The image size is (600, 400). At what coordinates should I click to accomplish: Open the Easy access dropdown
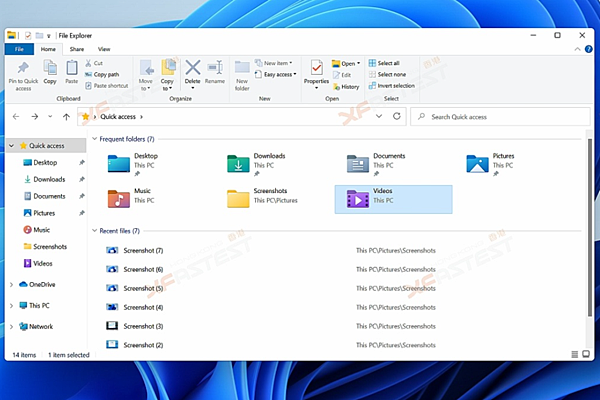tap(276, 74)
